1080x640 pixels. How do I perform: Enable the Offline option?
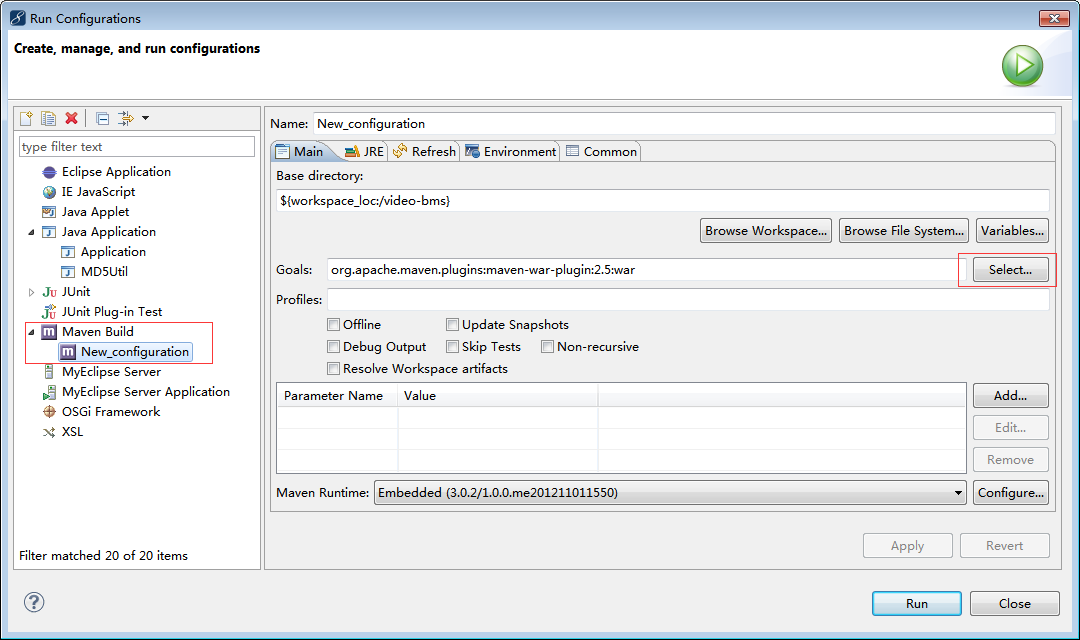pos(334,324)
